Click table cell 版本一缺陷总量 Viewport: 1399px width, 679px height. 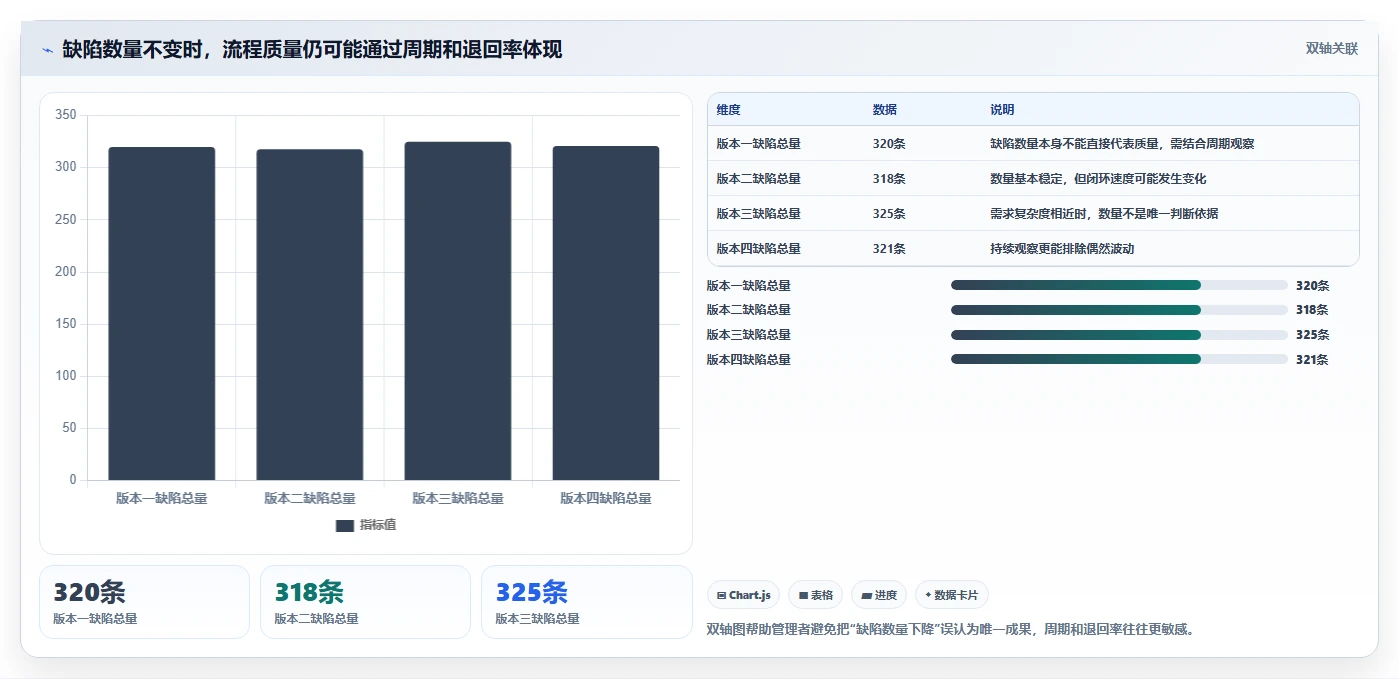[759, 144]
